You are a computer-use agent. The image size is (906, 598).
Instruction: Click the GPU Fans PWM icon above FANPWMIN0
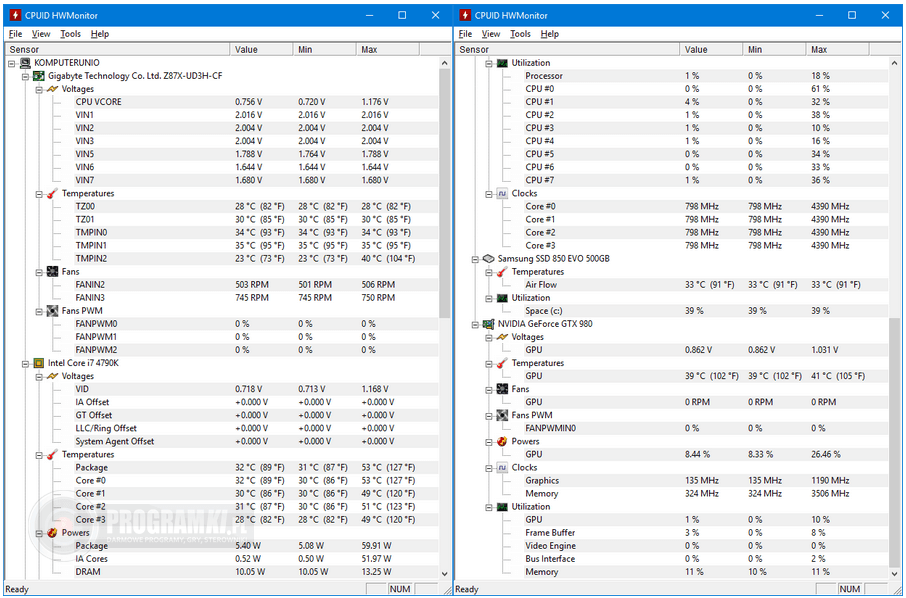(503, 415)
